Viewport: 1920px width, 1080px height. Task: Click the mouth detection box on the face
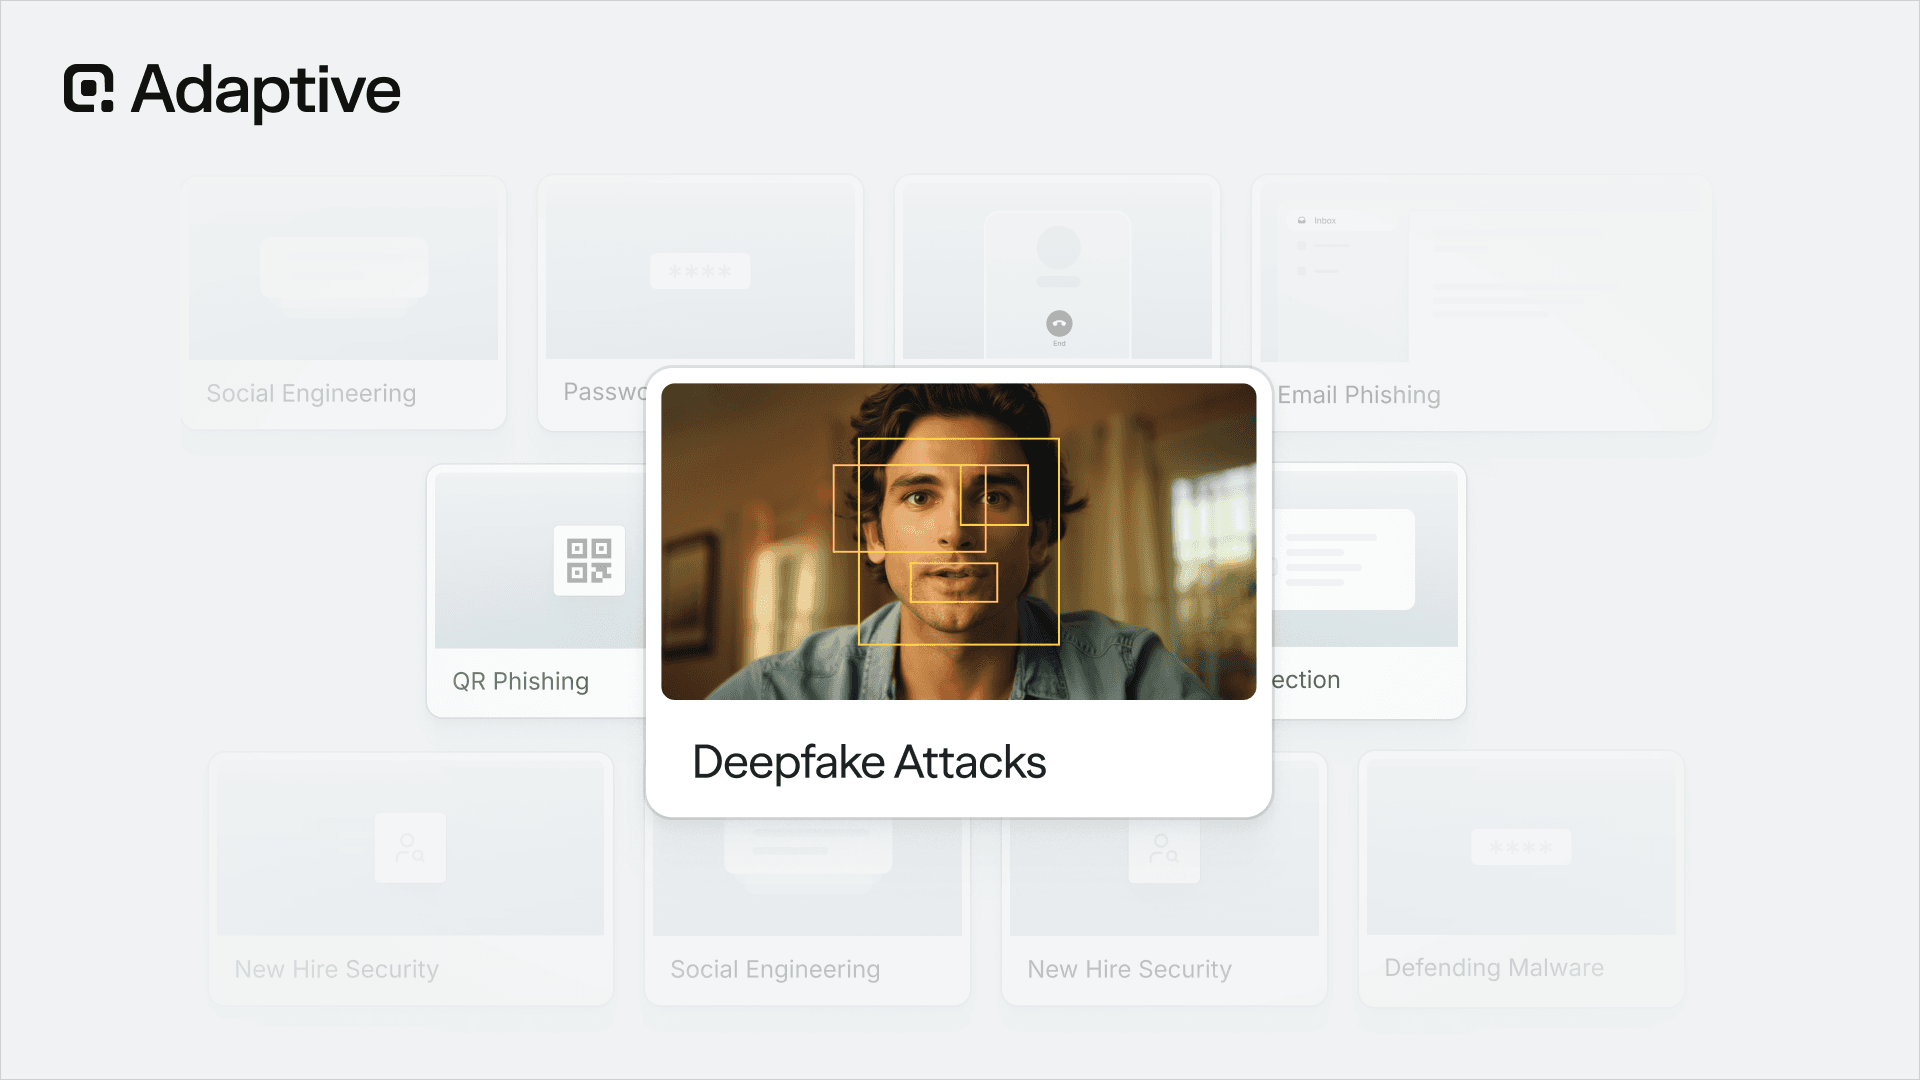[x=954, y=583]
